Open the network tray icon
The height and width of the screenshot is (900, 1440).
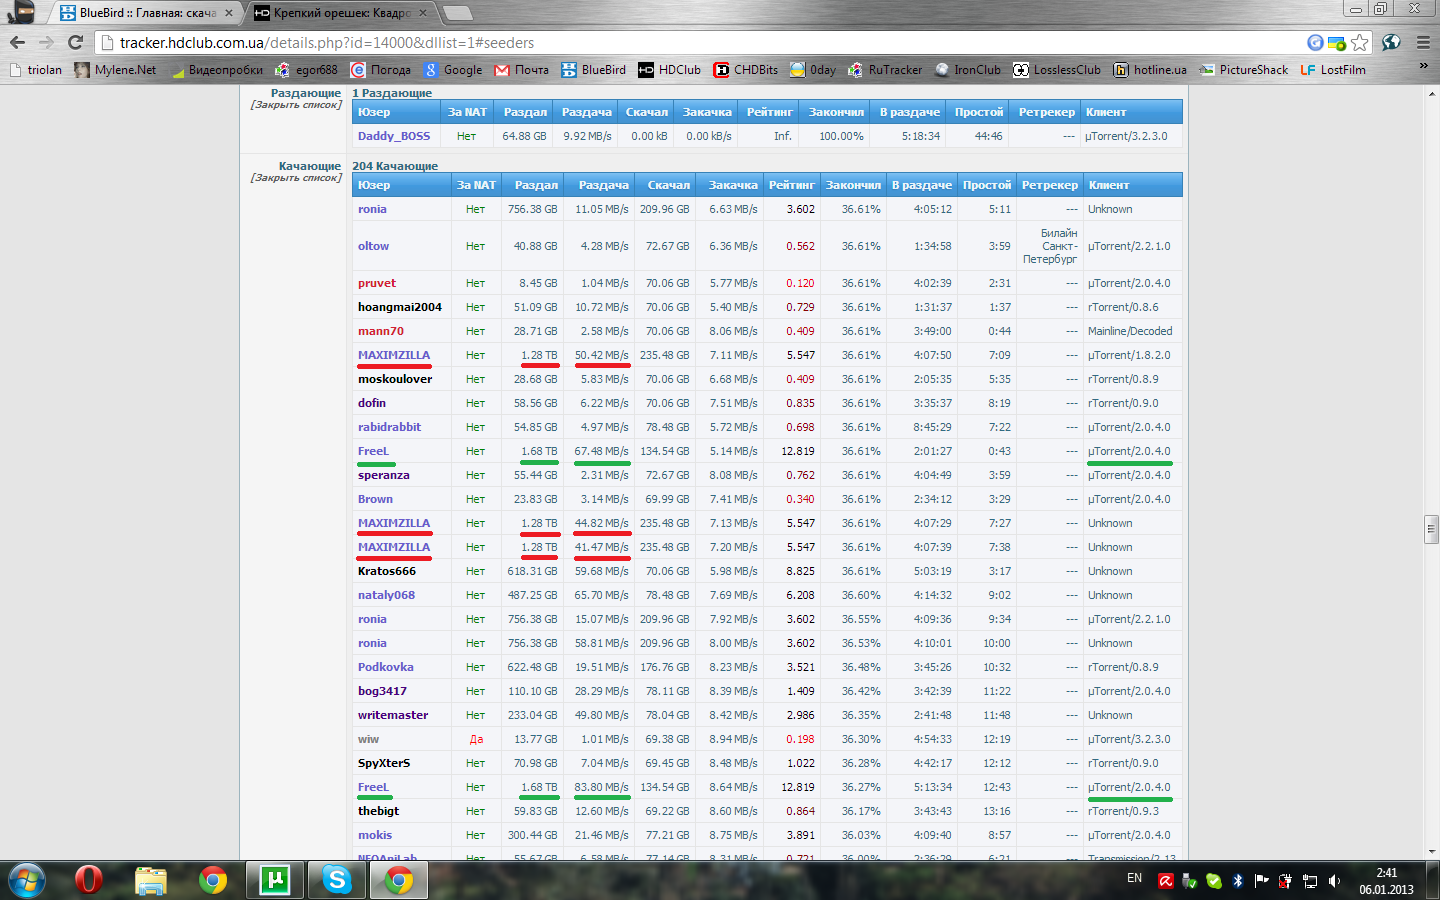coord(1309,881)
